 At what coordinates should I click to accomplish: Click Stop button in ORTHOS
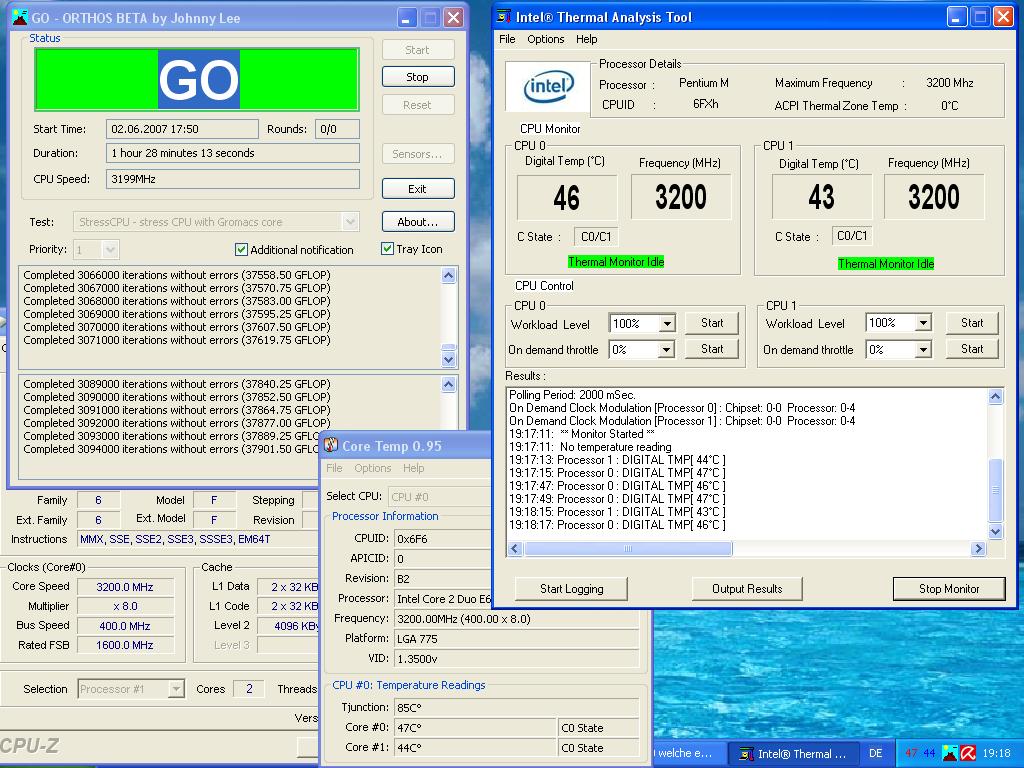point(417,77)
